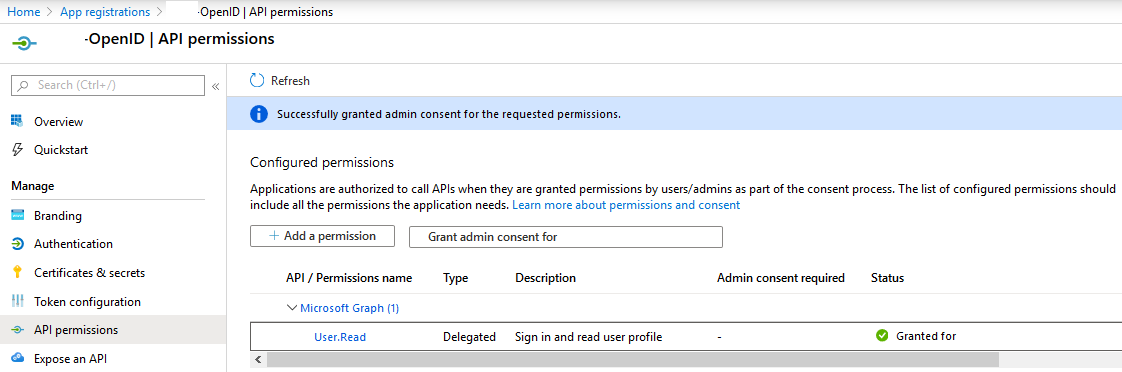Open Branding in the Manage menu
The width and height of the screenshot is (1122, 372).
[x=58, y=216]
